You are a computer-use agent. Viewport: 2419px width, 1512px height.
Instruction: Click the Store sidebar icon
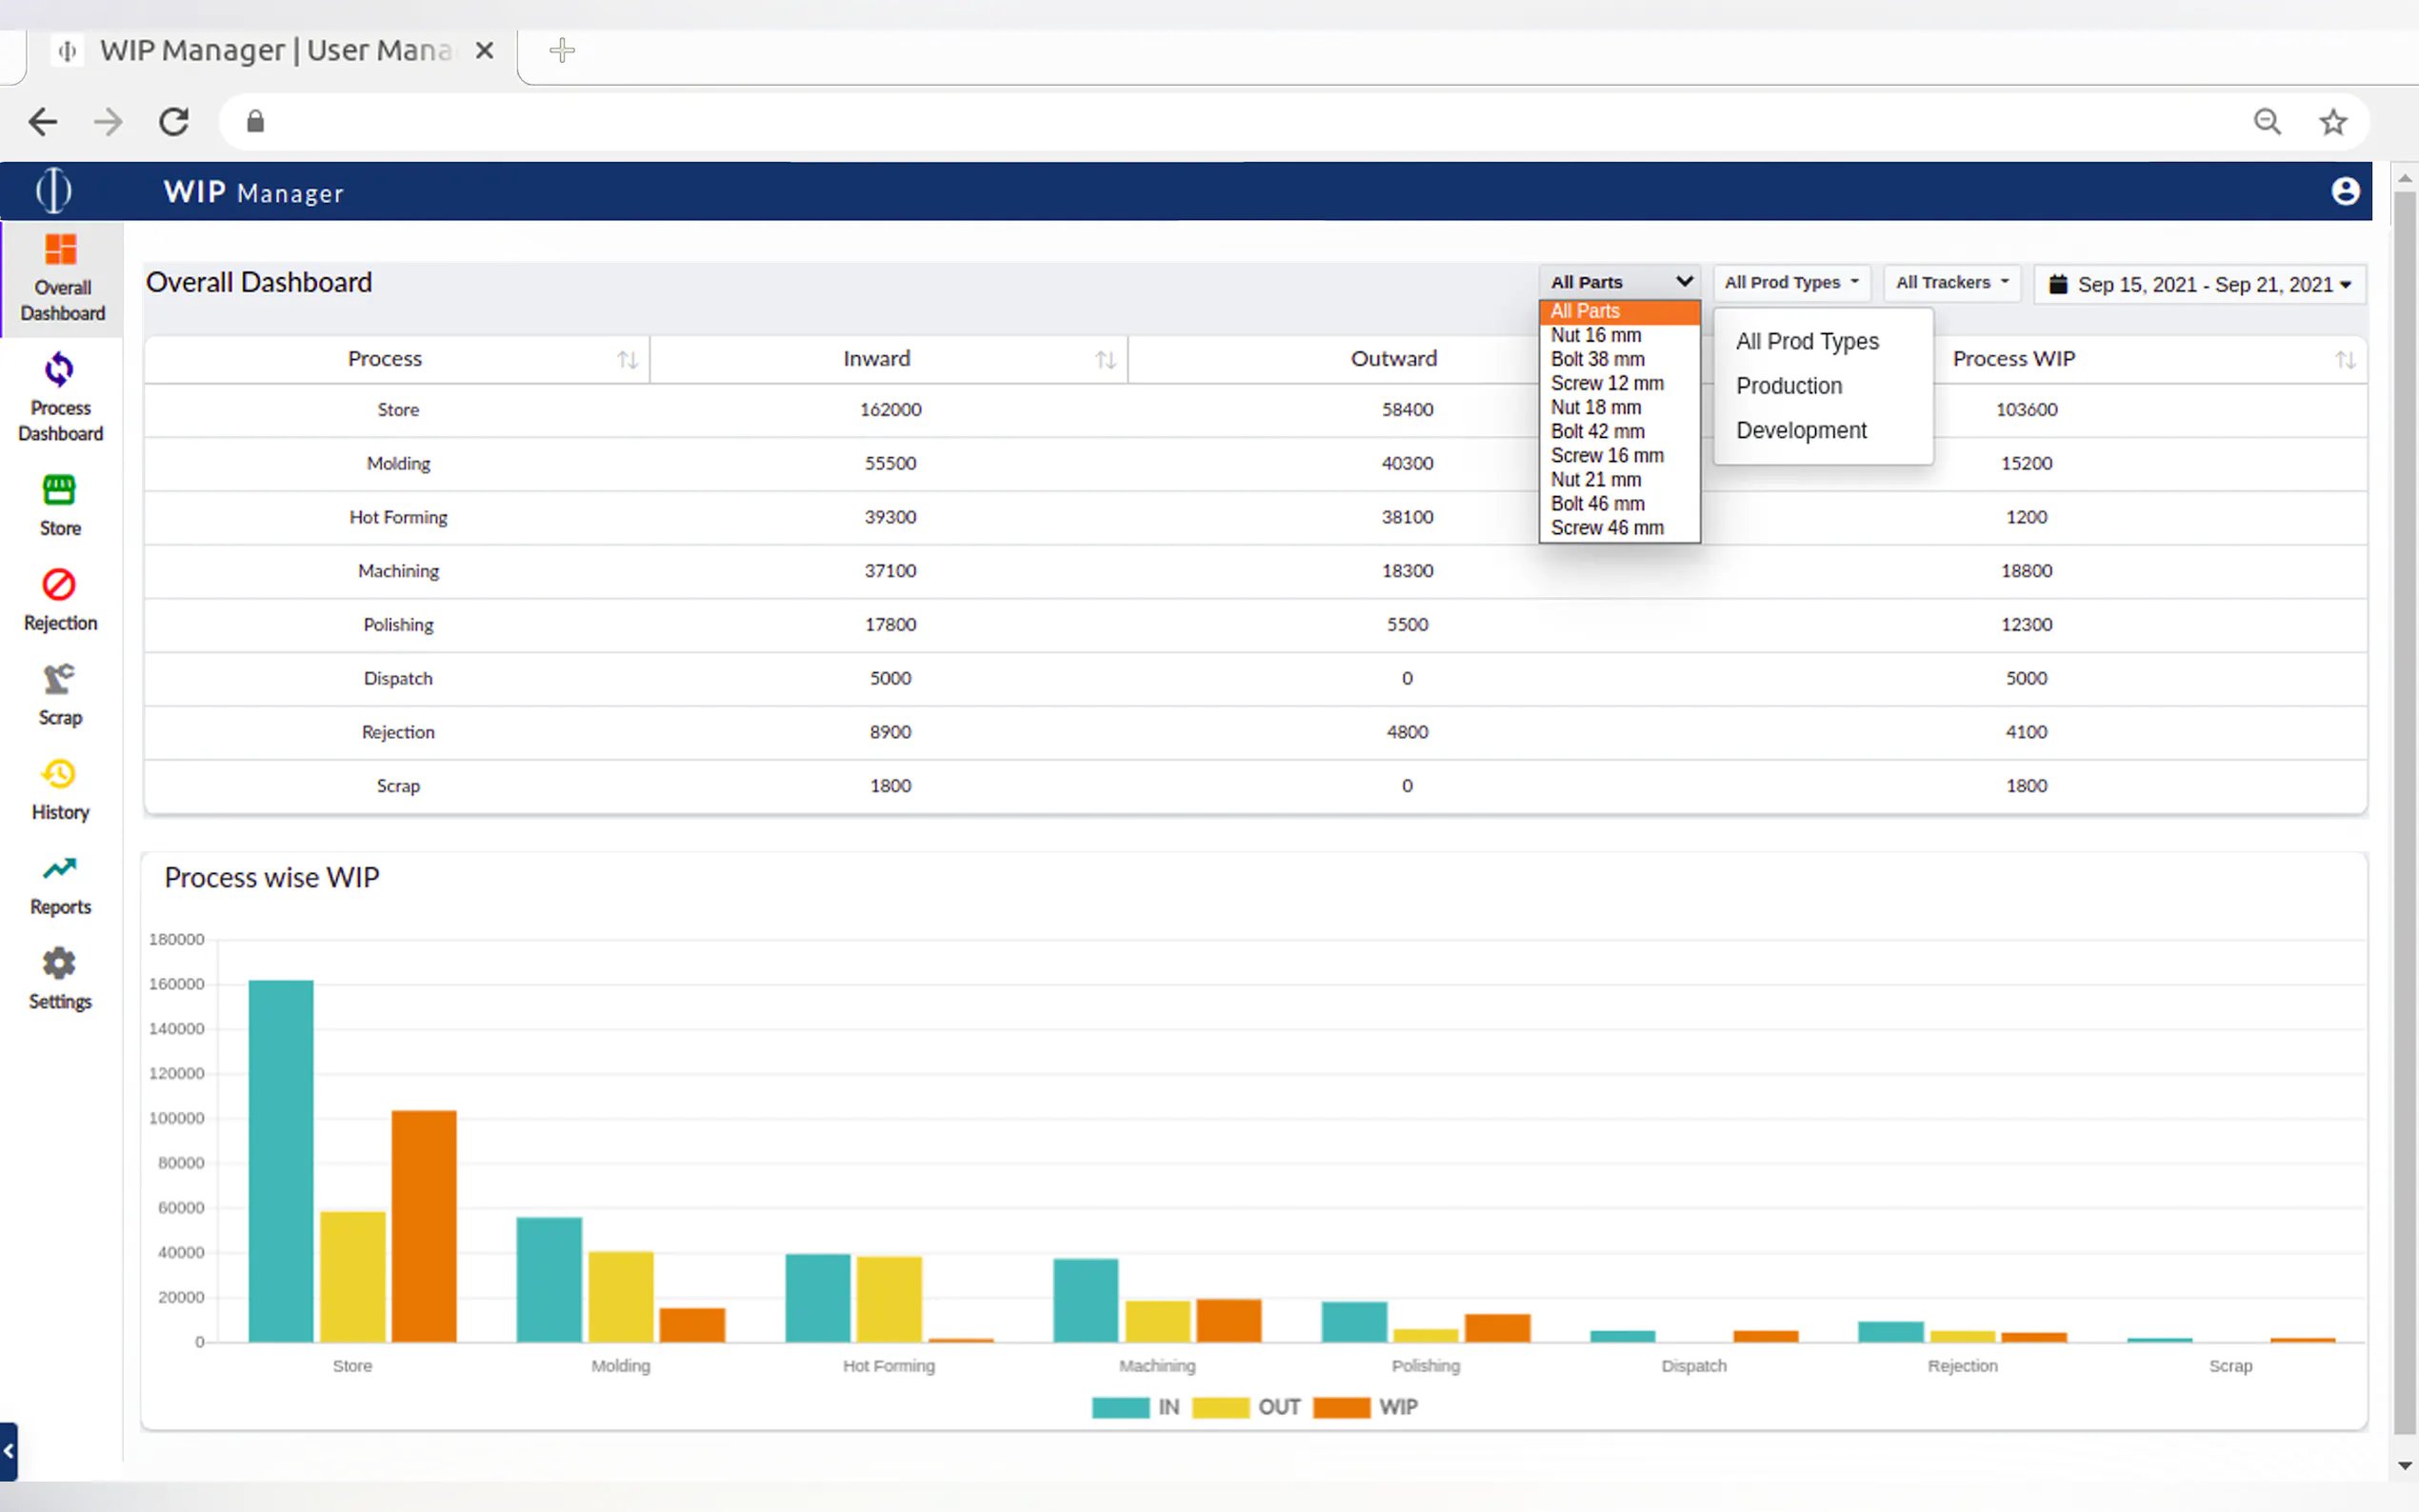[59, 491]
